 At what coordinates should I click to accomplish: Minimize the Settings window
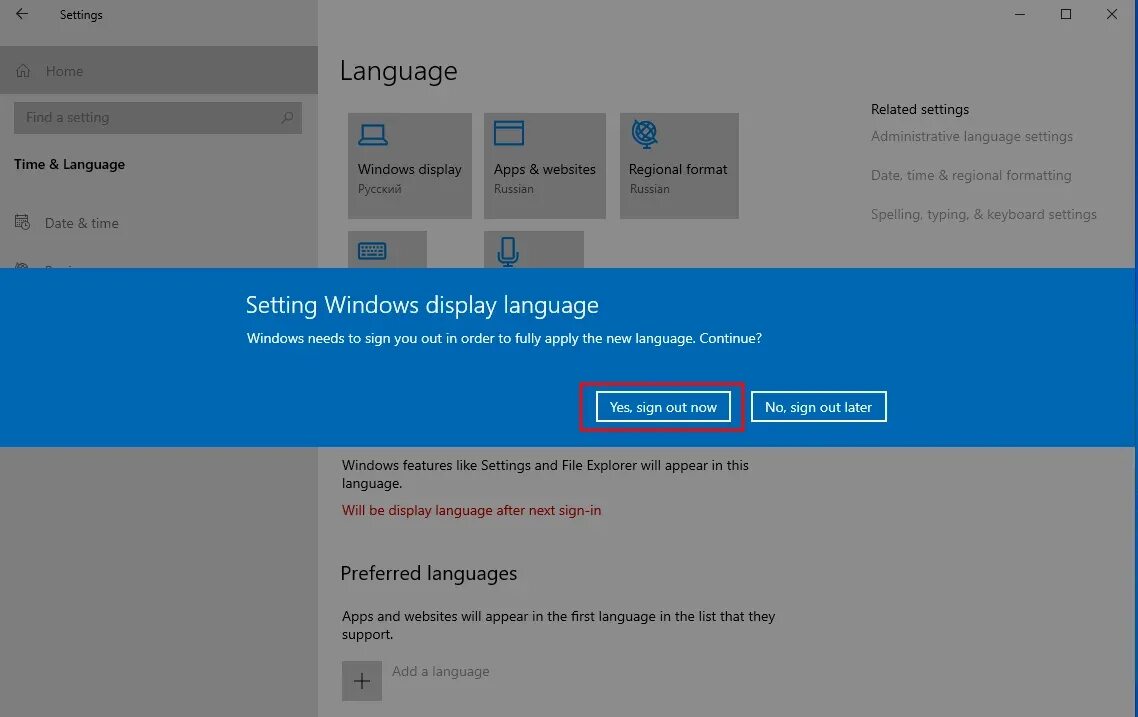point(1020,15)
